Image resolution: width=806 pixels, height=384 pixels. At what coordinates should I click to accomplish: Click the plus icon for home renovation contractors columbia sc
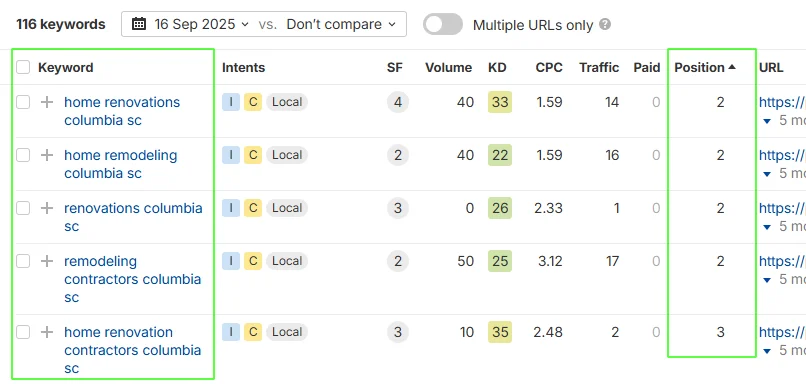[x=47, y=332]
